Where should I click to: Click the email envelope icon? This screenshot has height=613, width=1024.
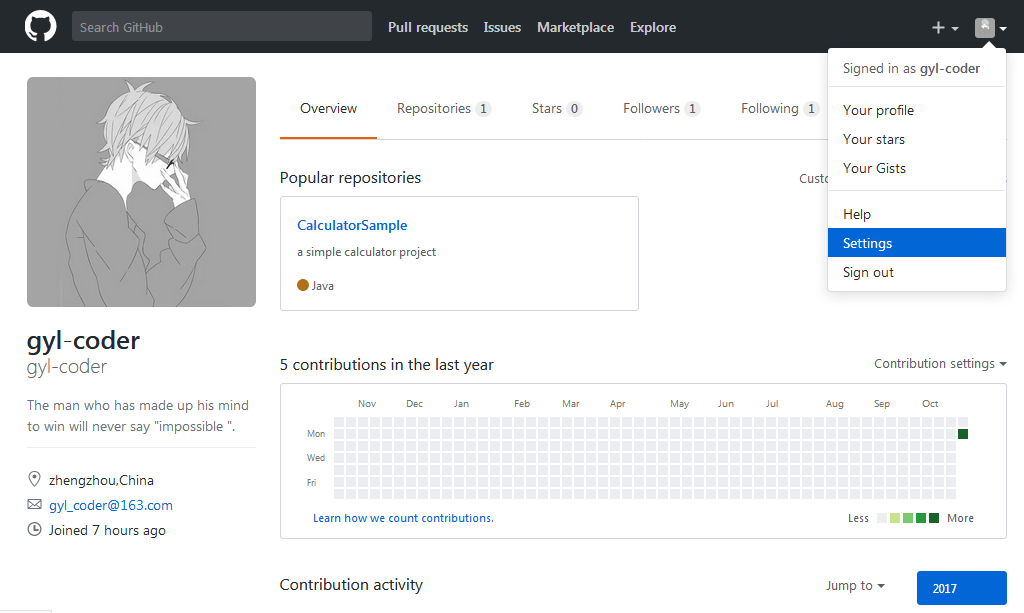point(35,505)
